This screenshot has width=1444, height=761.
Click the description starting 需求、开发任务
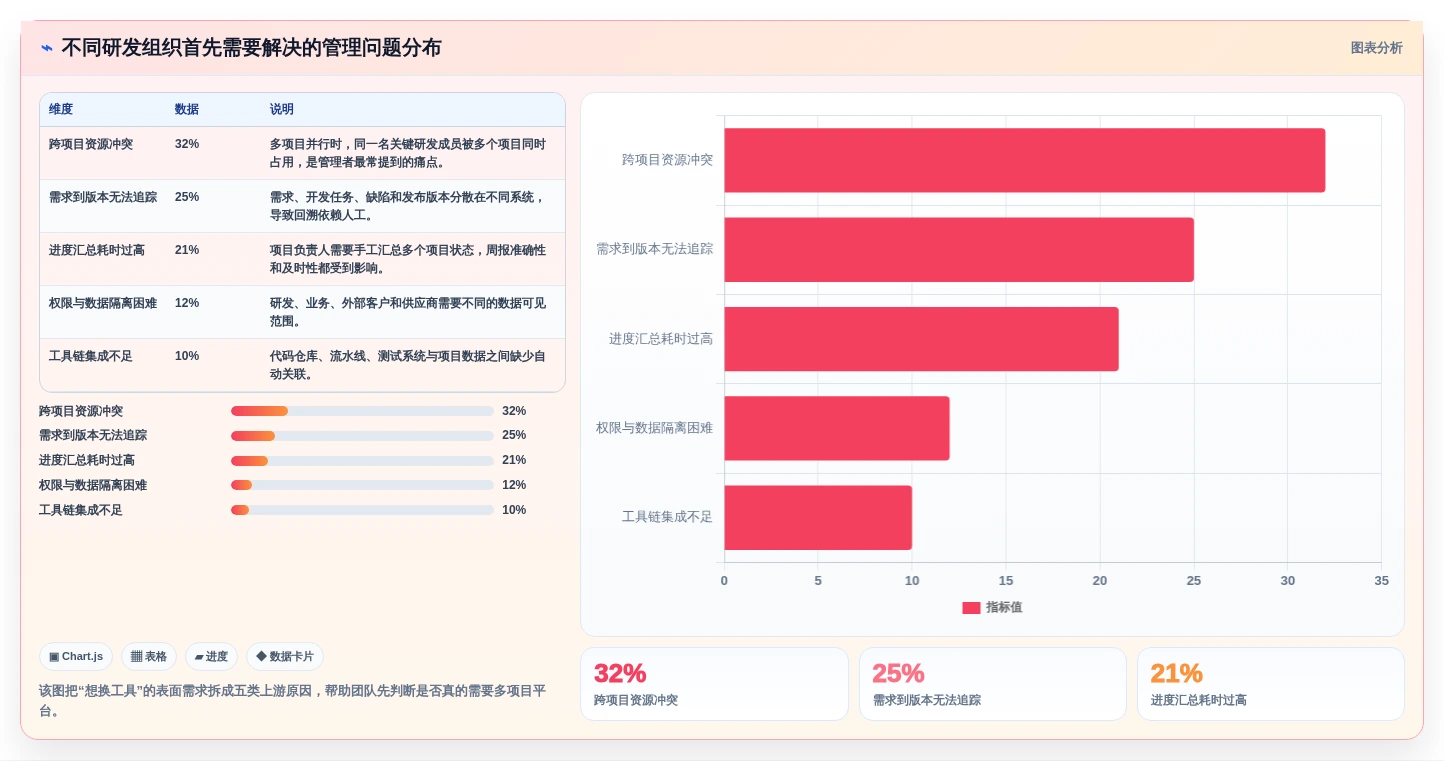408,206
